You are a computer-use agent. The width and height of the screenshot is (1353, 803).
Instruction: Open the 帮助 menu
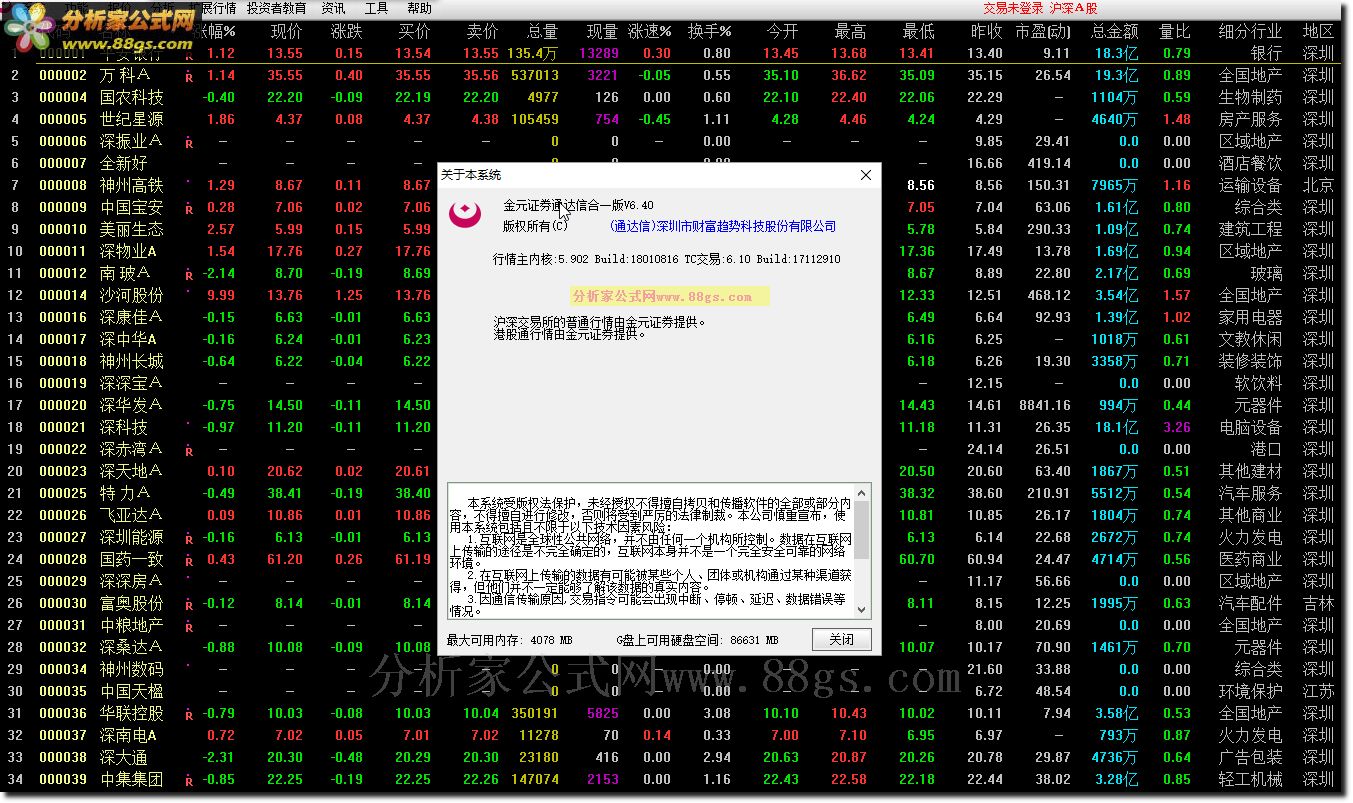(419, 8)
